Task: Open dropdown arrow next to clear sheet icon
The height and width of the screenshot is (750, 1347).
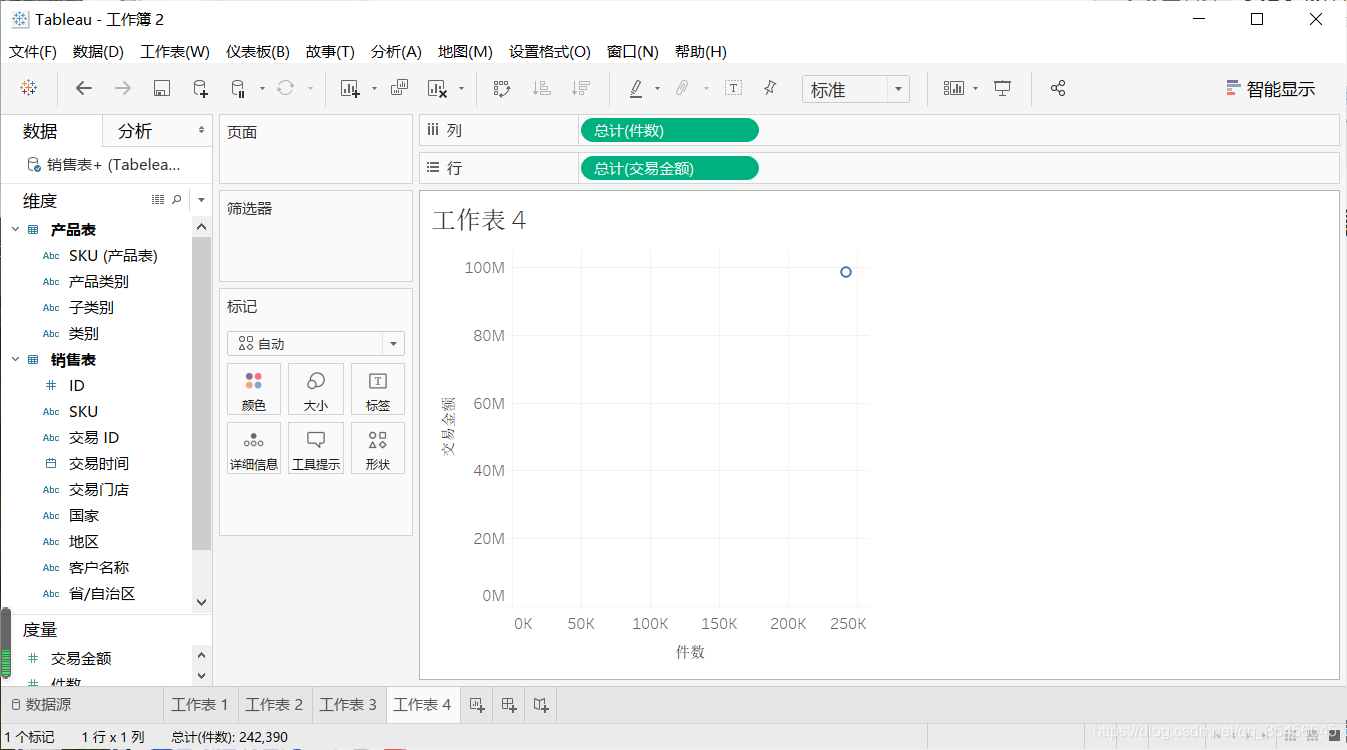Action: pyautogui.click(x=461, y=88)
